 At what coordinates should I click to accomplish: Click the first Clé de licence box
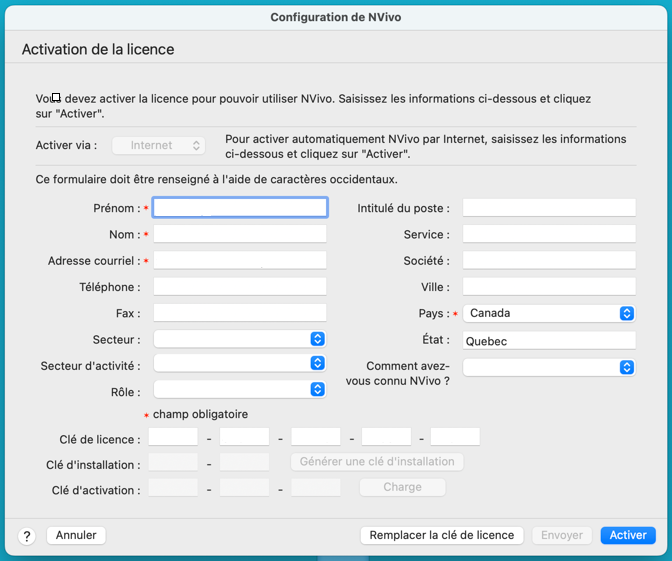[x=173, y=437]
